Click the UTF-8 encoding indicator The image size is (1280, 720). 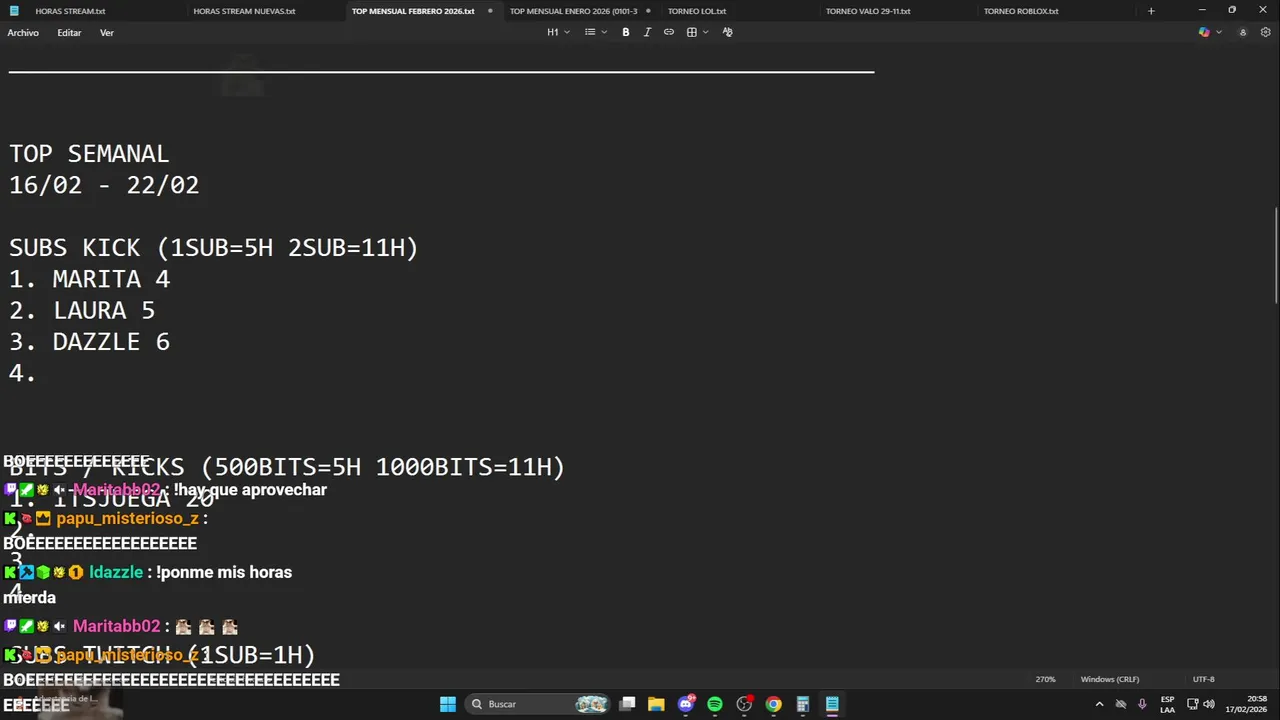[1204, 679]
